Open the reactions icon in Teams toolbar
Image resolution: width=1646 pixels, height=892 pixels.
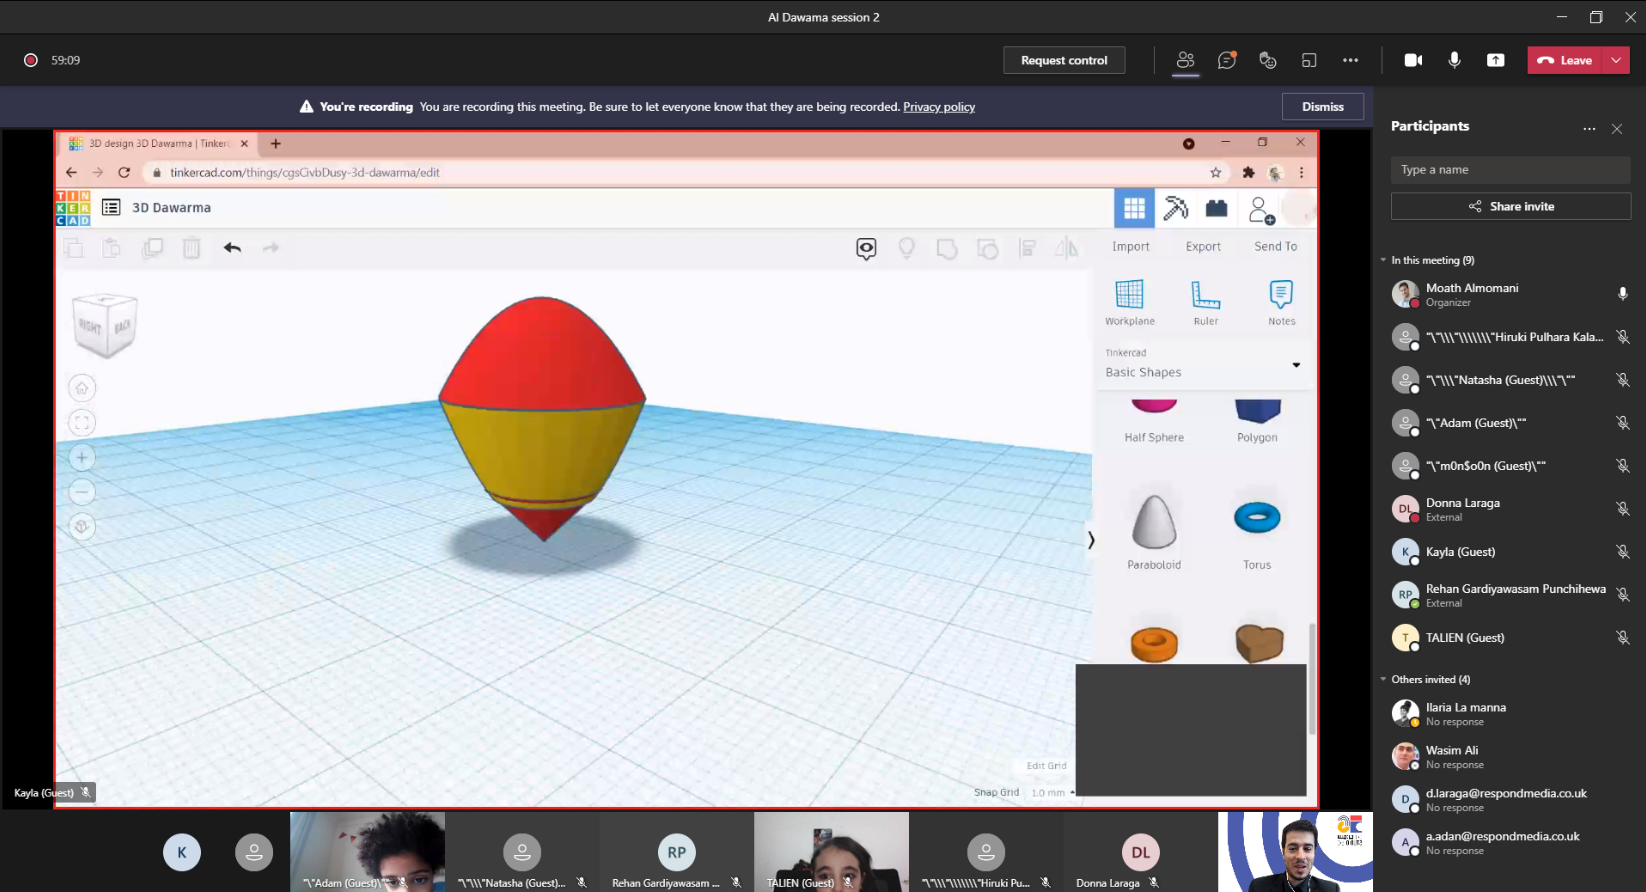click(x=1268, y=60)
